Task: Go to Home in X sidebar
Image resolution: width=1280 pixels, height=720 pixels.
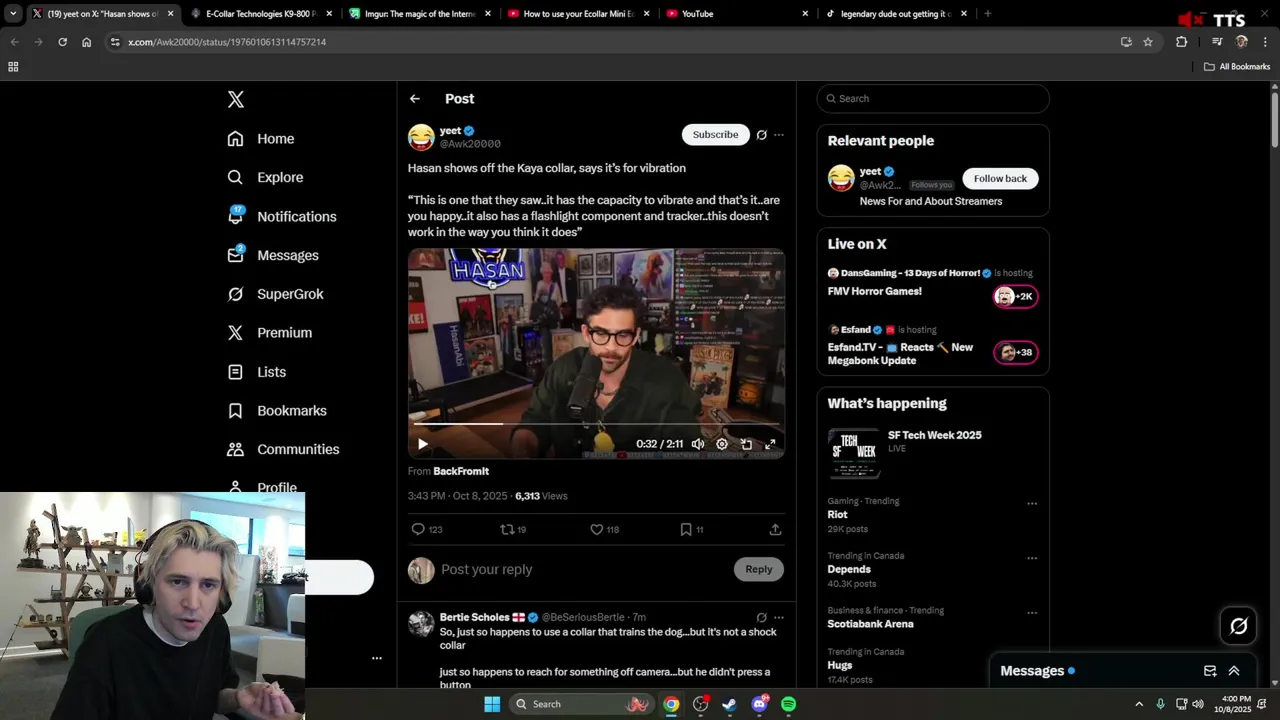Action: click(261, 139)
